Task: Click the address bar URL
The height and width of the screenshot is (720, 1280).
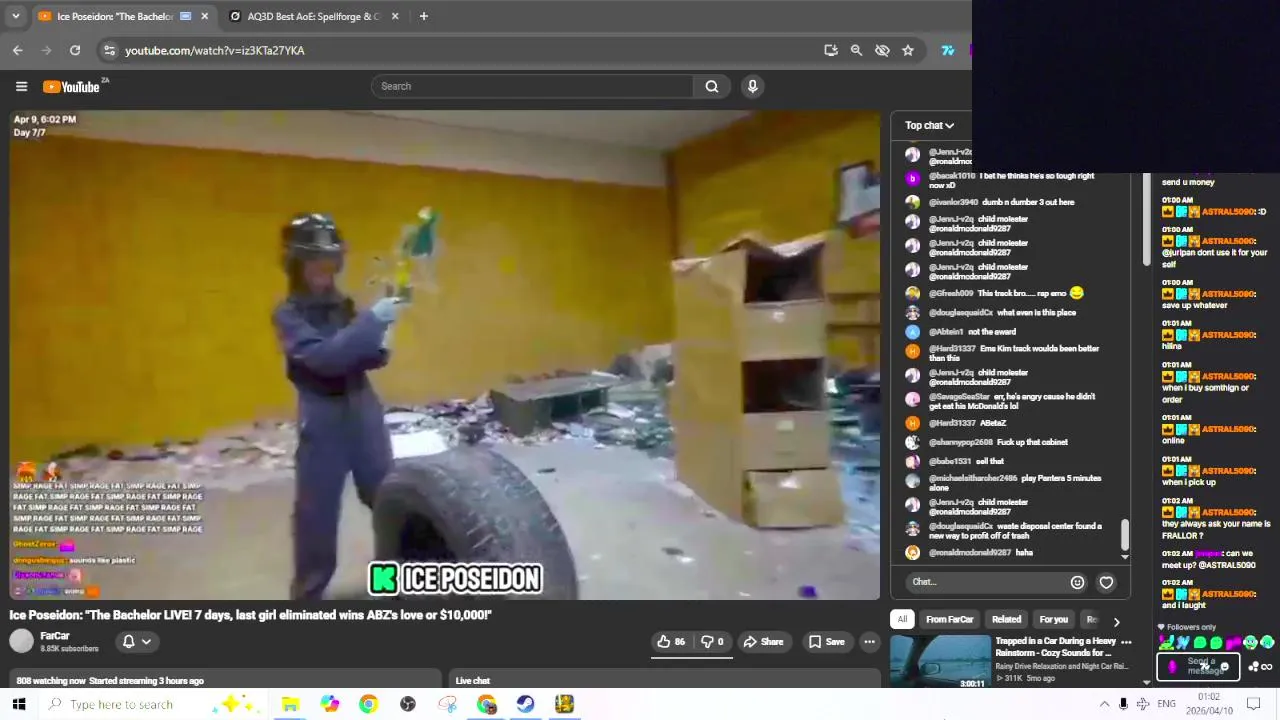Action: pos(215,50)
